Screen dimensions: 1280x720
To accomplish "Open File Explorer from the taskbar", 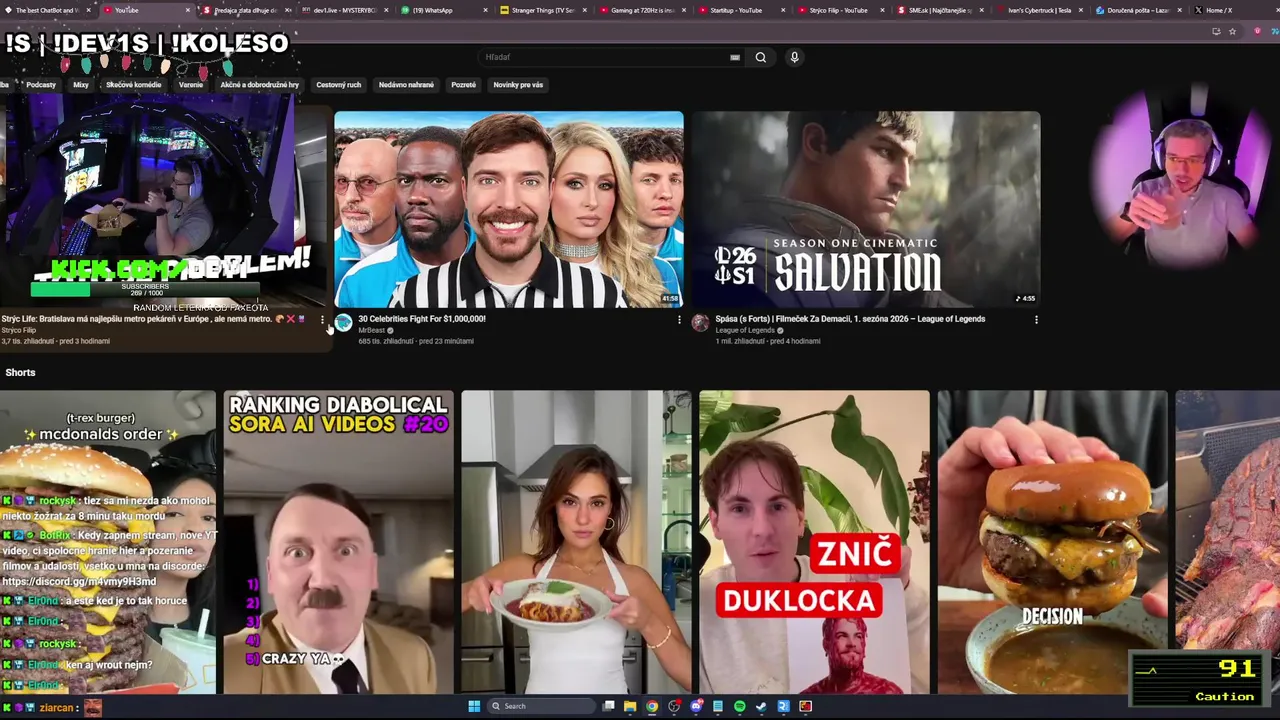I will coord(630,706).
